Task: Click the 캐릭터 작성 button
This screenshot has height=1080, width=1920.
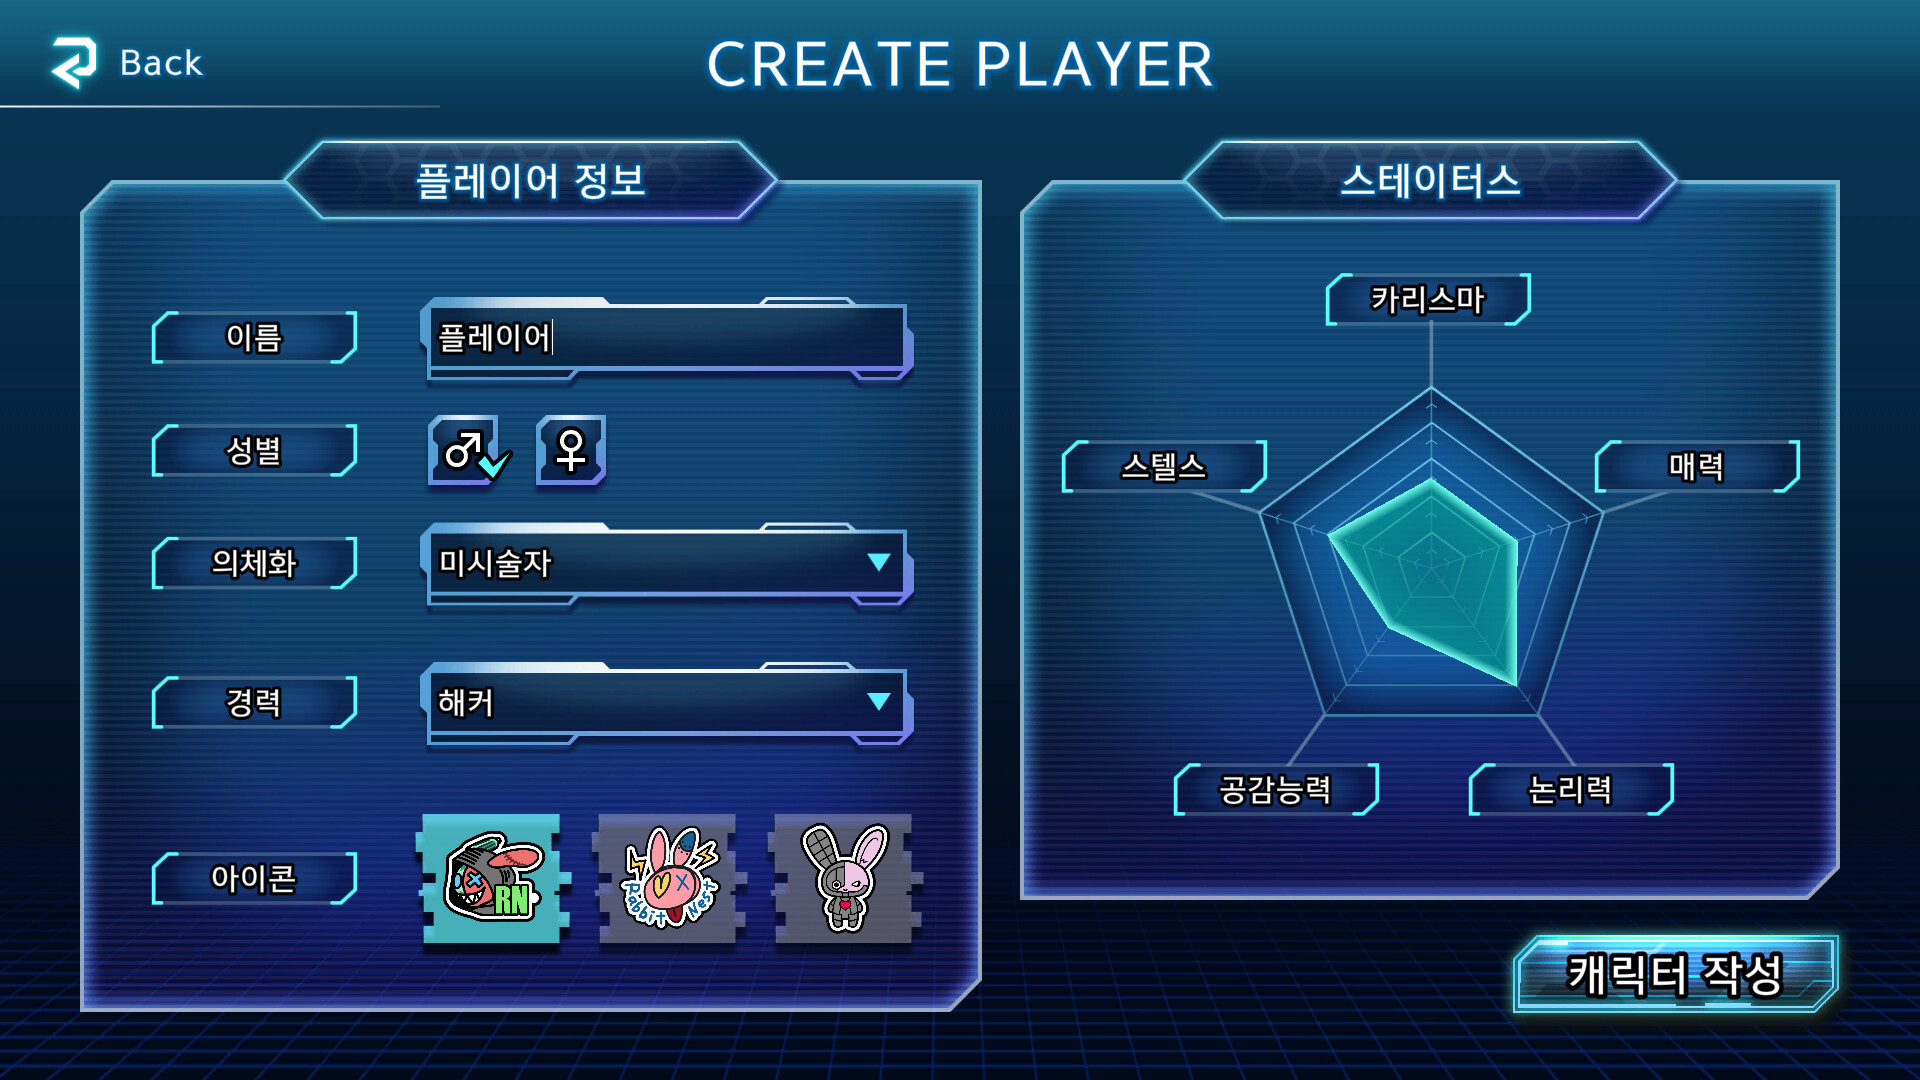Action: coord(1675,974)
